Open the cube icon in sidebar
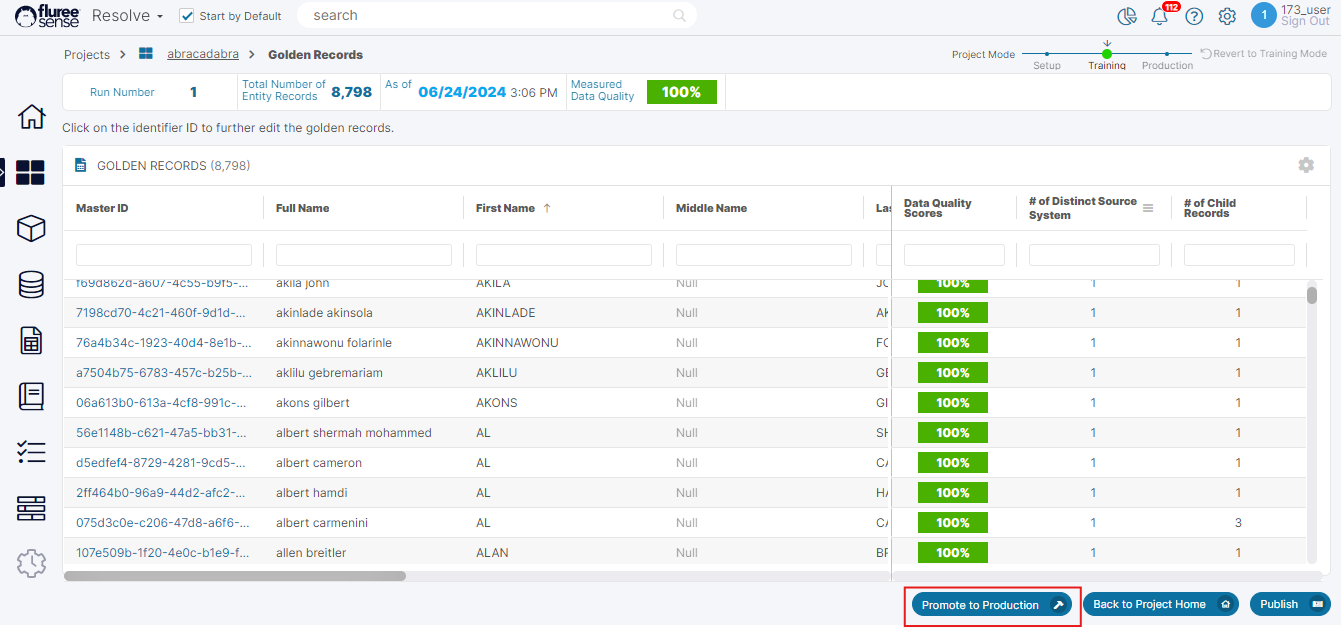This screenshot has width=1341, height=628. click(32, 229)
